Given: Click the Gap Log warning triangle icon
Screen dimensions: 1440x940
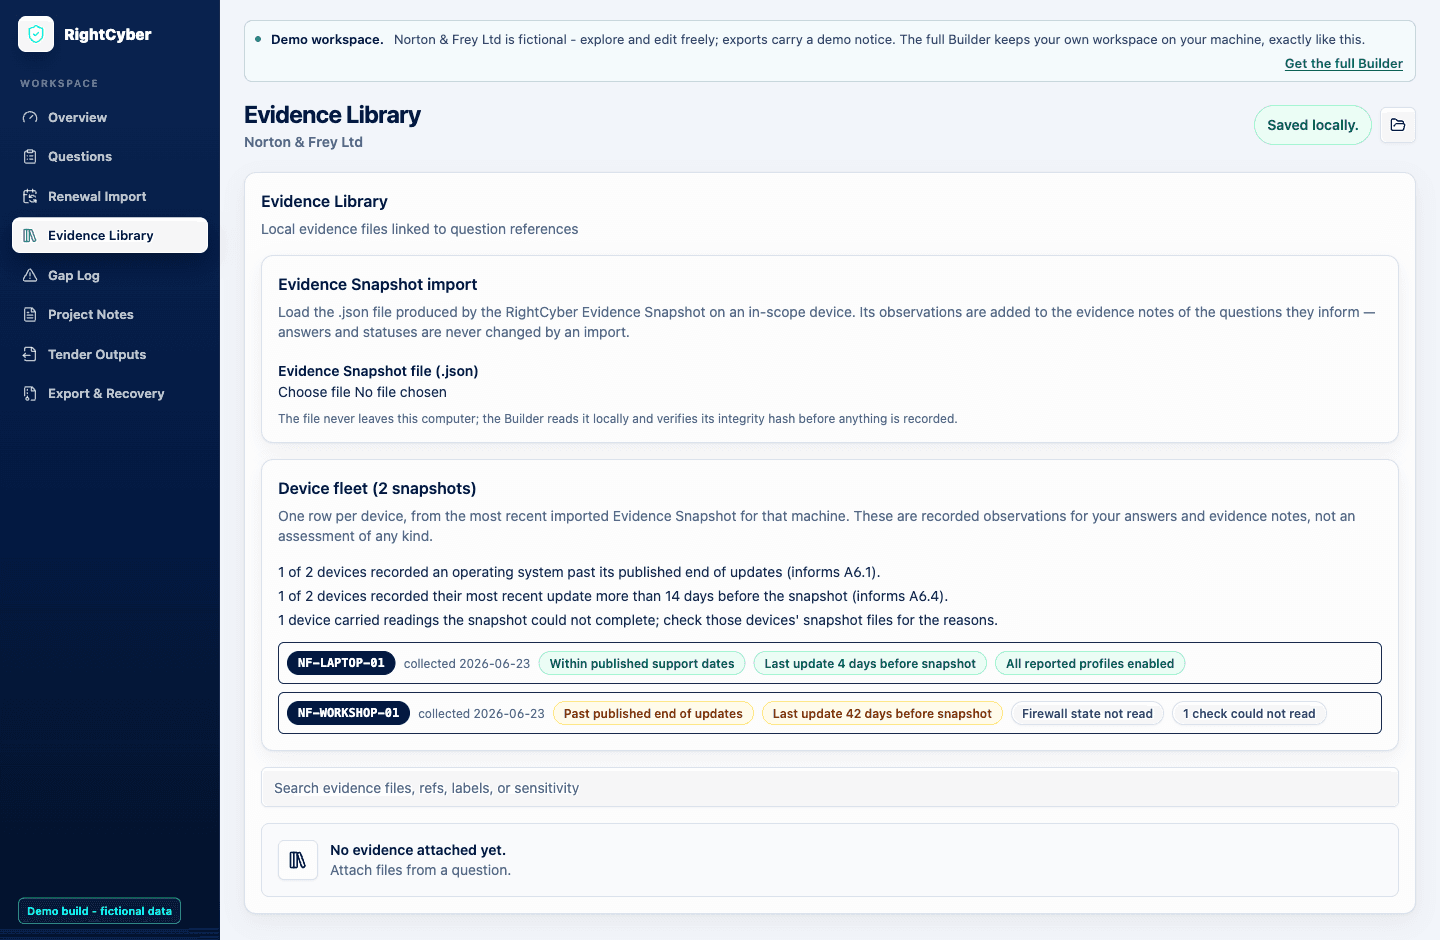Looking at the screenshot, I should coord(30,275).
